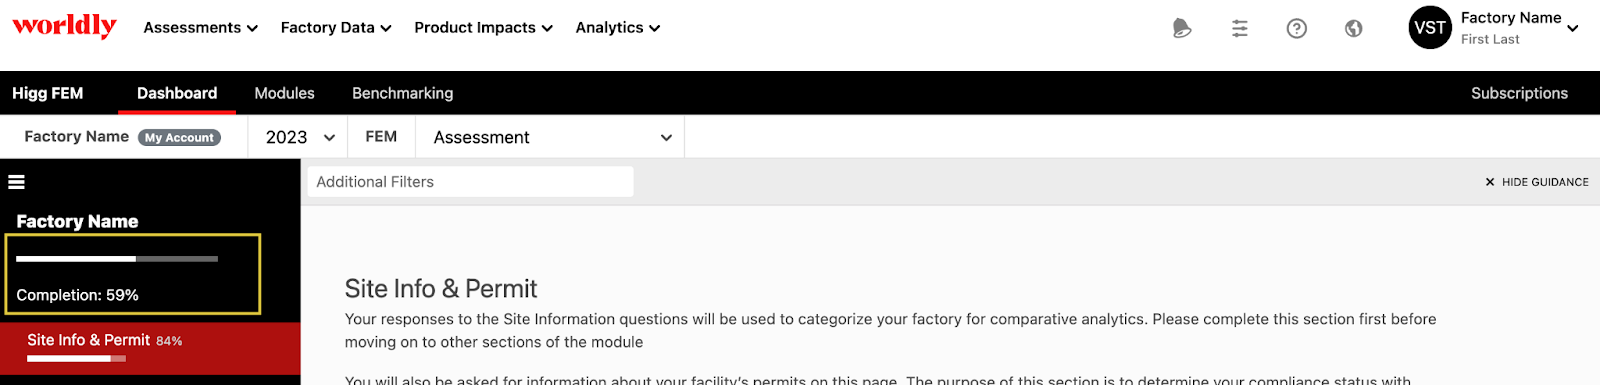This screenshot has height=385, width=1600.
Task: Click the VST user avatar
Action: pos(1430,28)
